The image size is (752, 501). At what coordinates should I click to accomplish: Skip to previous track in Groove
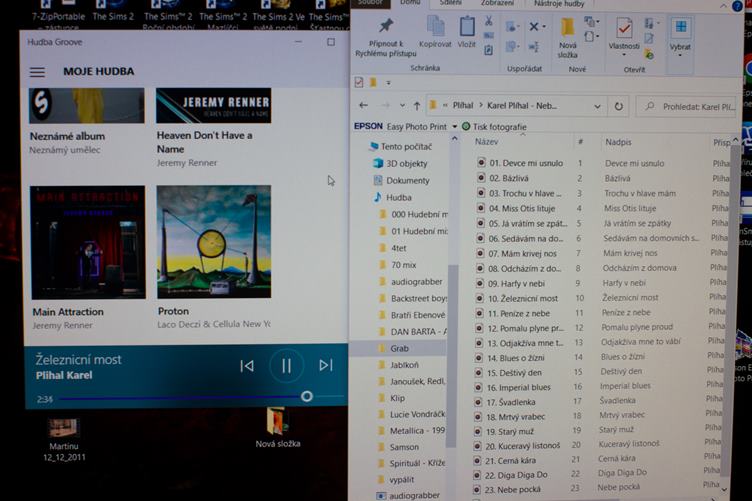coord(247,366)
